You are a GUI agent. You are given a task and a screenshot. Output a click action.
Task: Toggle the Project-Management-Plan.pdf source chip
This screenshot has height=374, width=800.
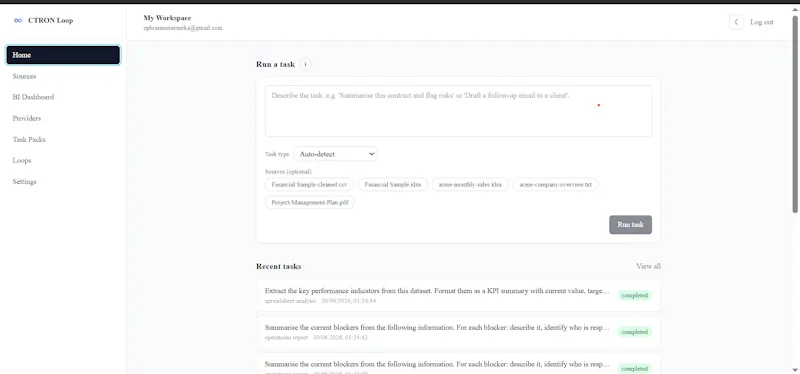(310, 203)
